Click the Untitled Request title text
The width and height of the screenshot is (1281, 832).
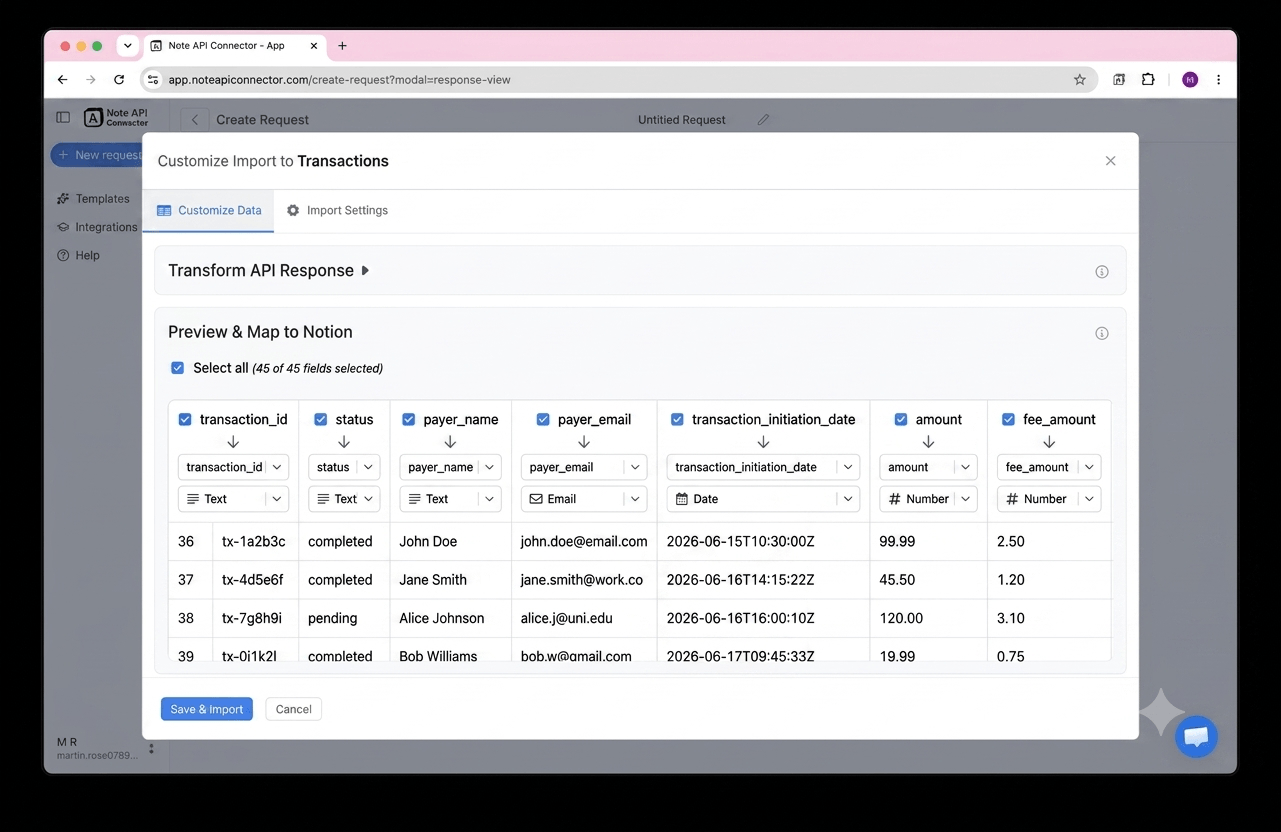point(682,120)
